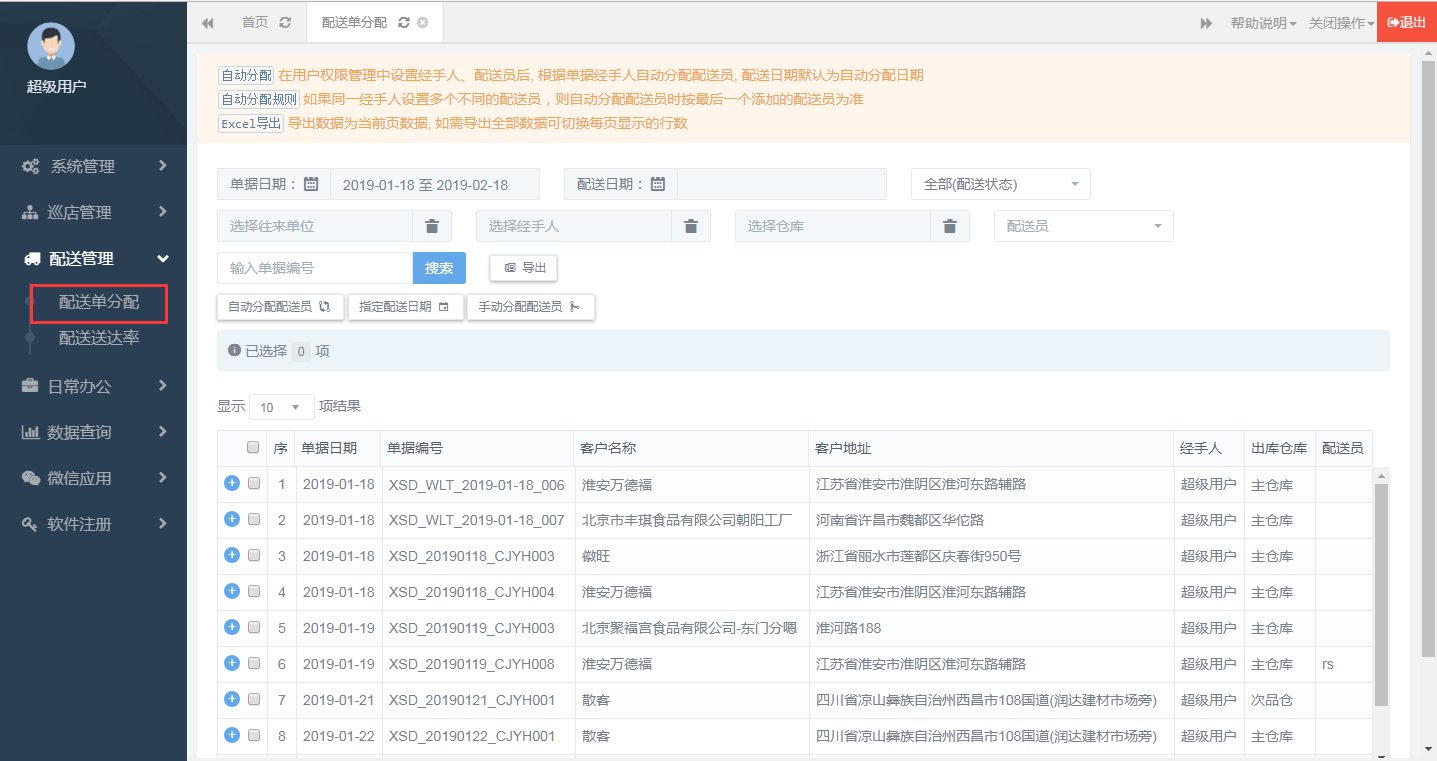Click the tab scroll-left double arrow
This screenshot has width=1437, height=761.
[x=208, y=23]
